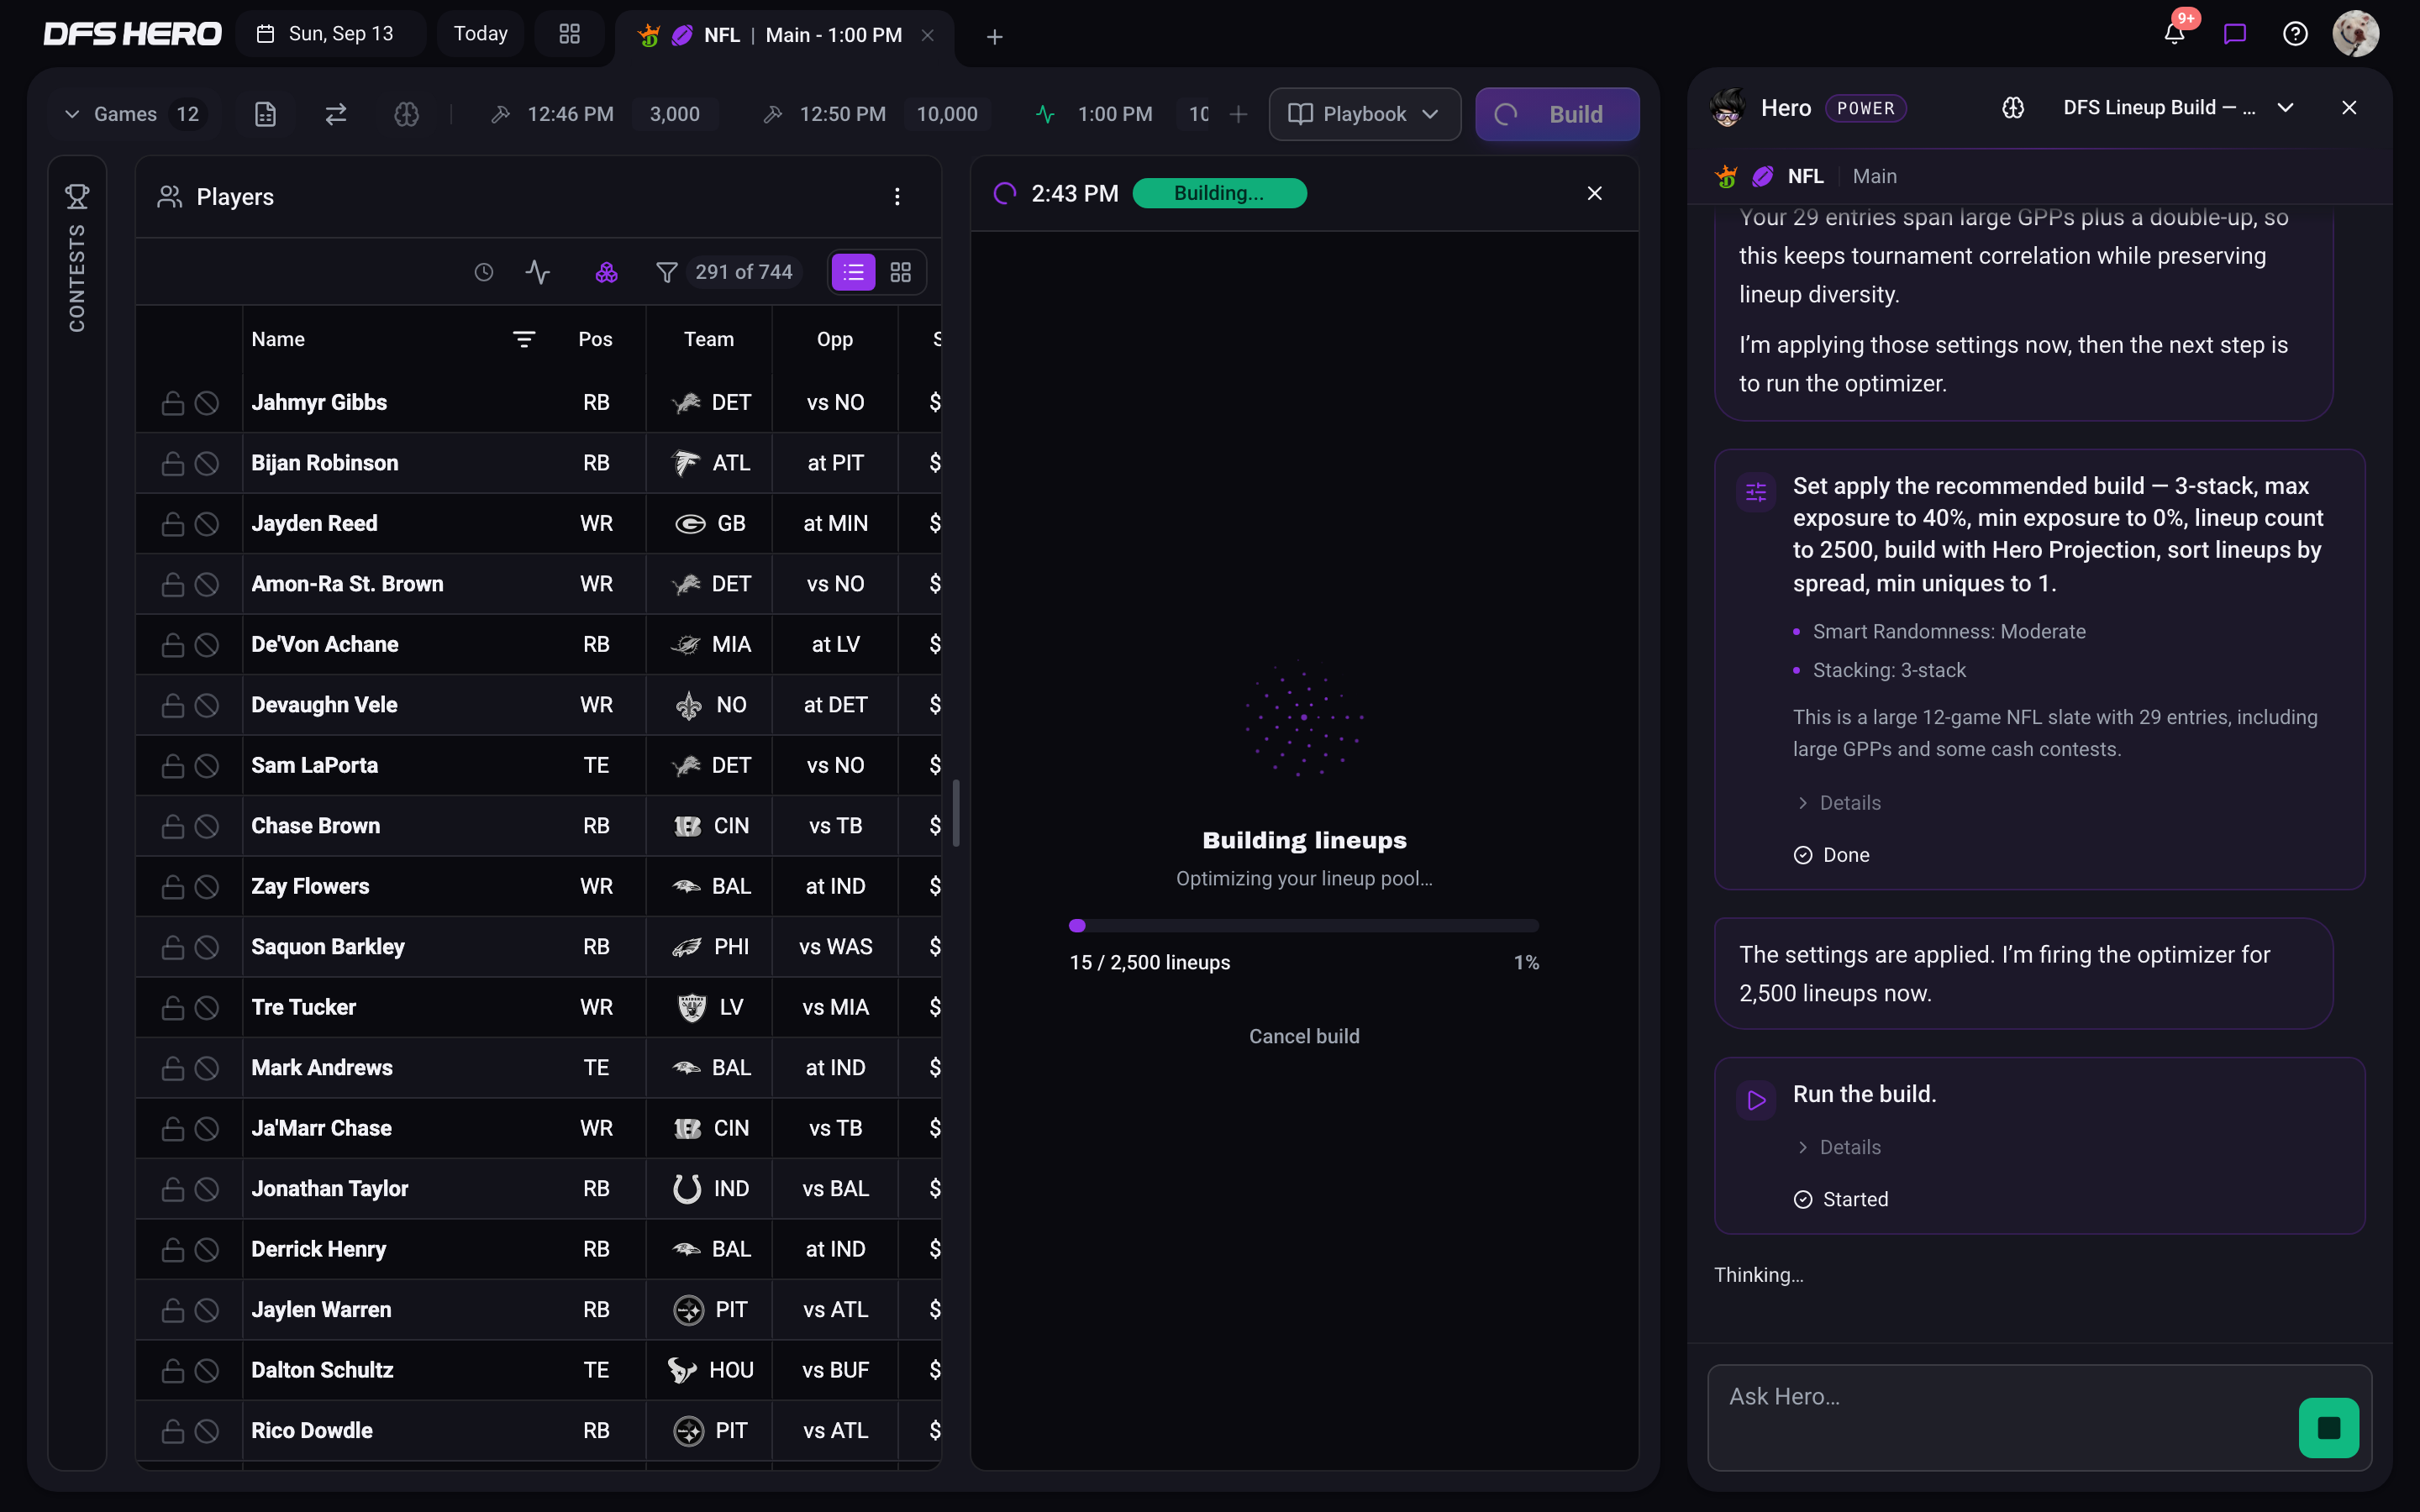Open the user profile avatar

[x=2355, y=34]
